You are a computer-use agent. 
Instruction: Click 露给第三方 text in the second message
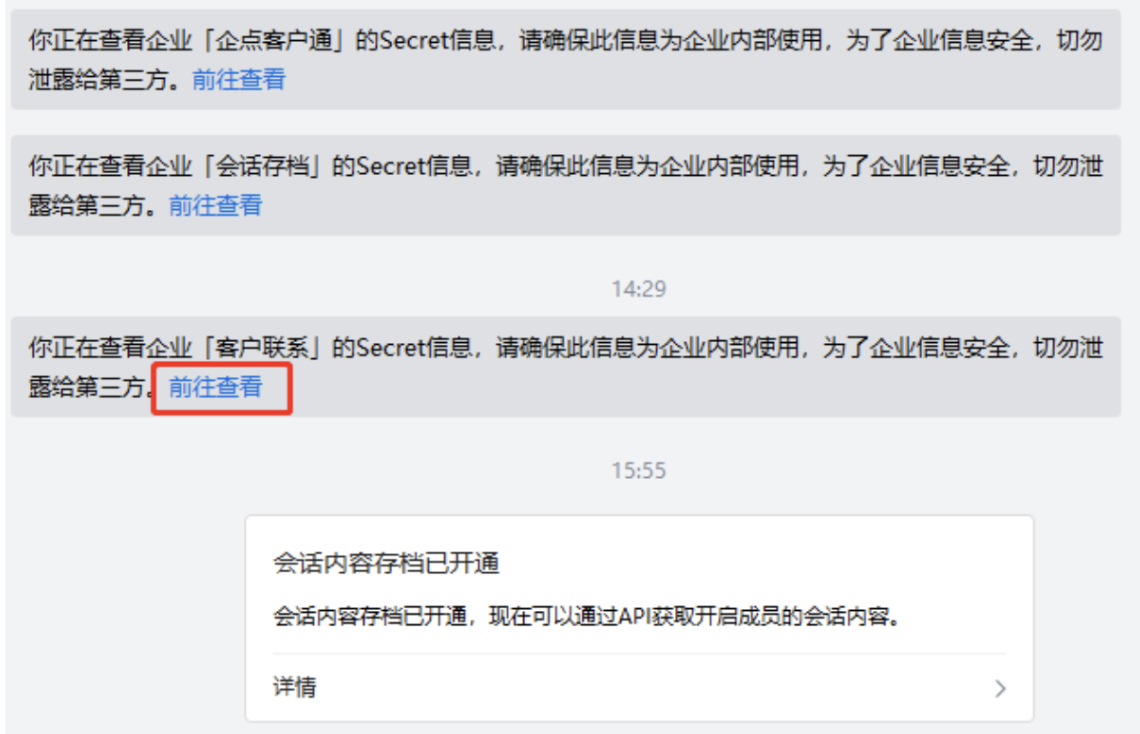pos(87,206)
